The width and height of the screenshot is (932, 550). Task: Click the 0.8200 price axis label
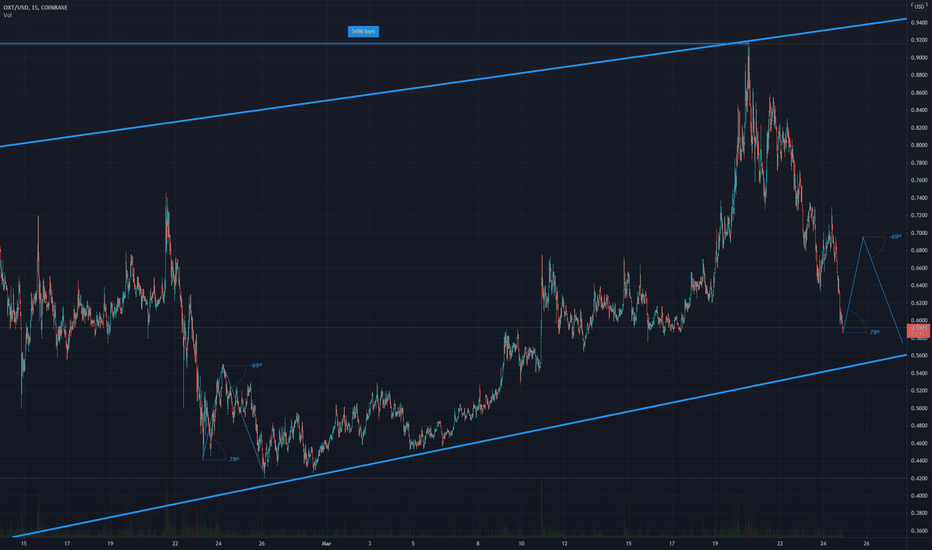[919, 128]
